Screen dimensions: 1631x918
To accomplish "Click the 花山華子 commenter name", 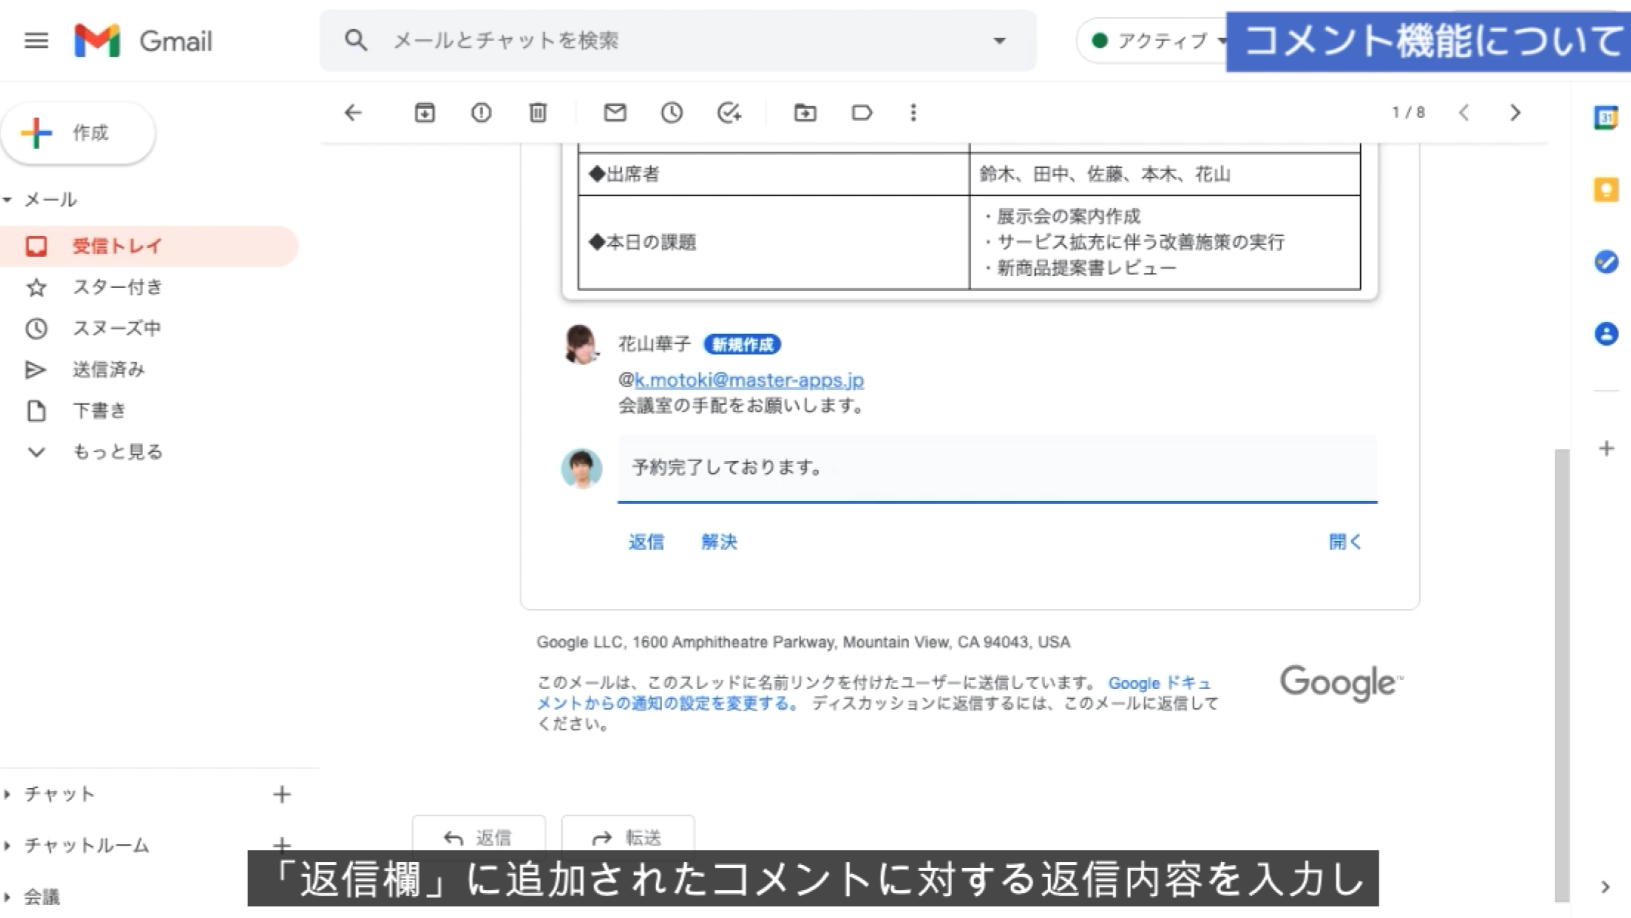I will 654,344.
